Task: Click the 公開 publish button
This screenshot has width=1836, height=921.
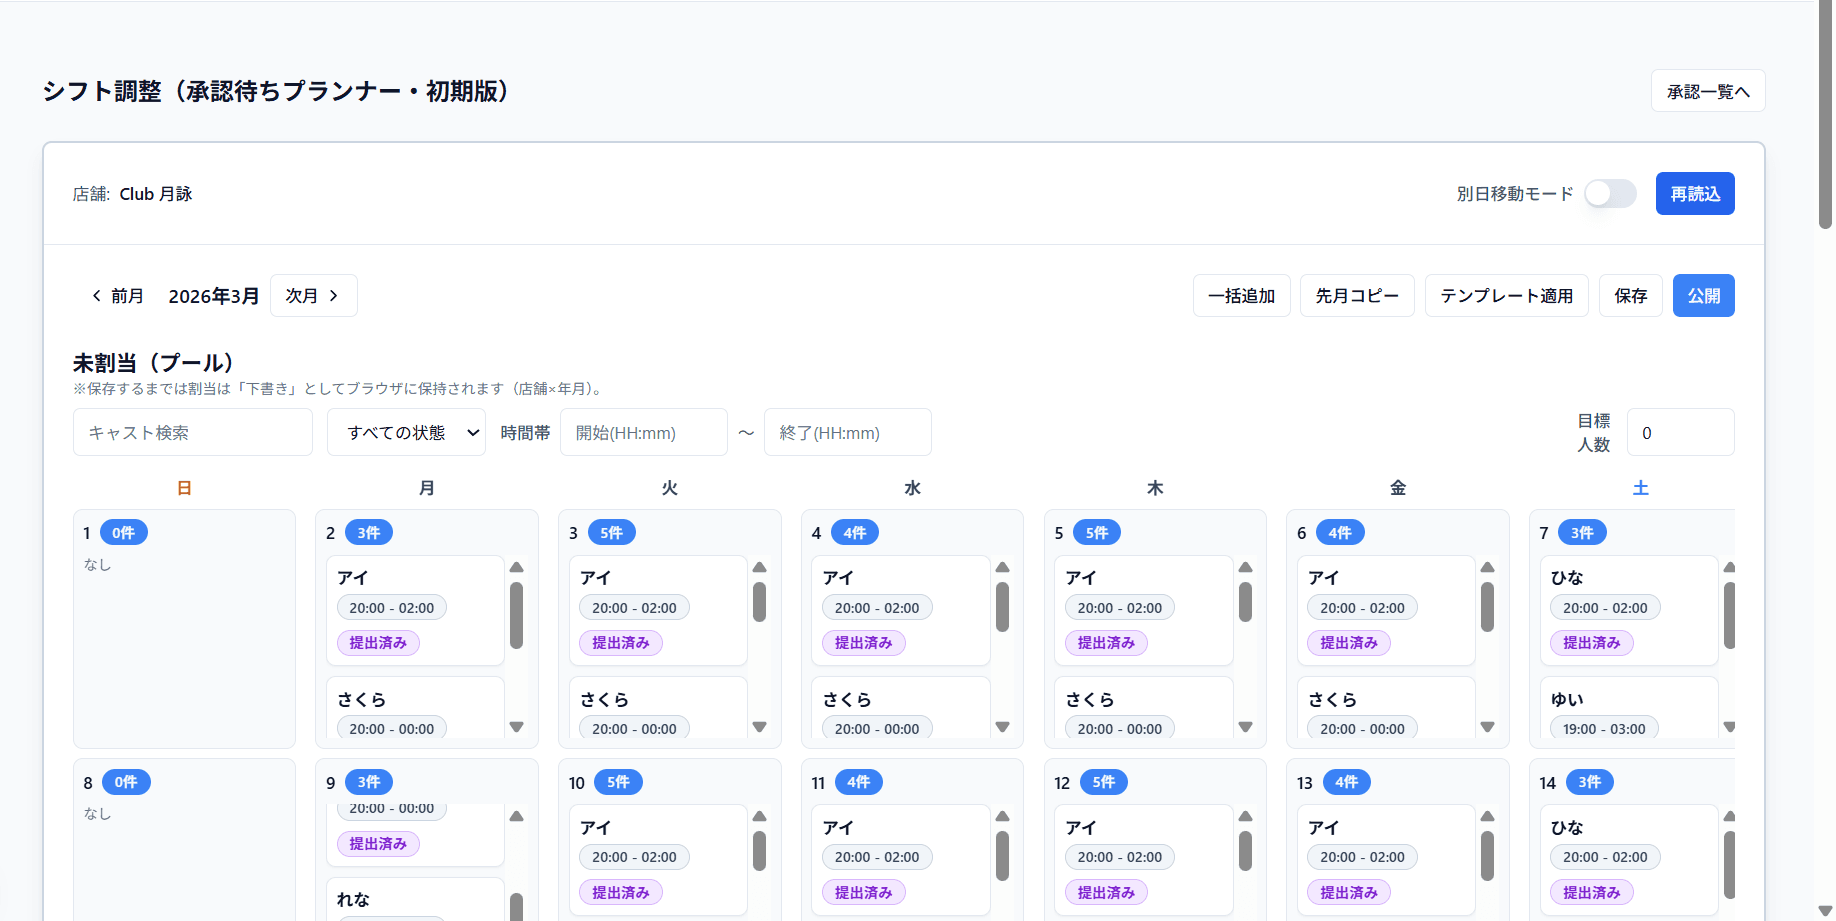Action: point(1703,296)
